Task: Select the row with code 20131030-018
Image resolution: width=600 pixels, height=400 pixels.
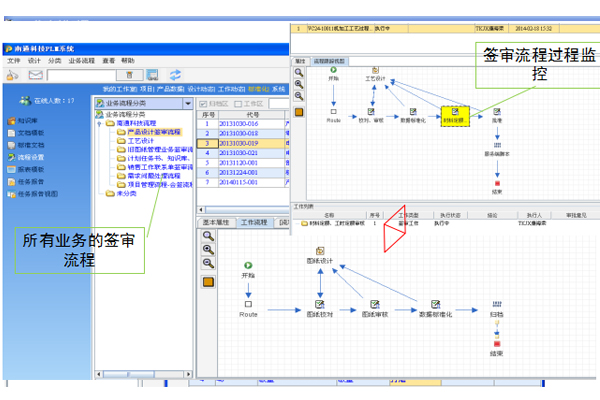Action: coord(243,134)
